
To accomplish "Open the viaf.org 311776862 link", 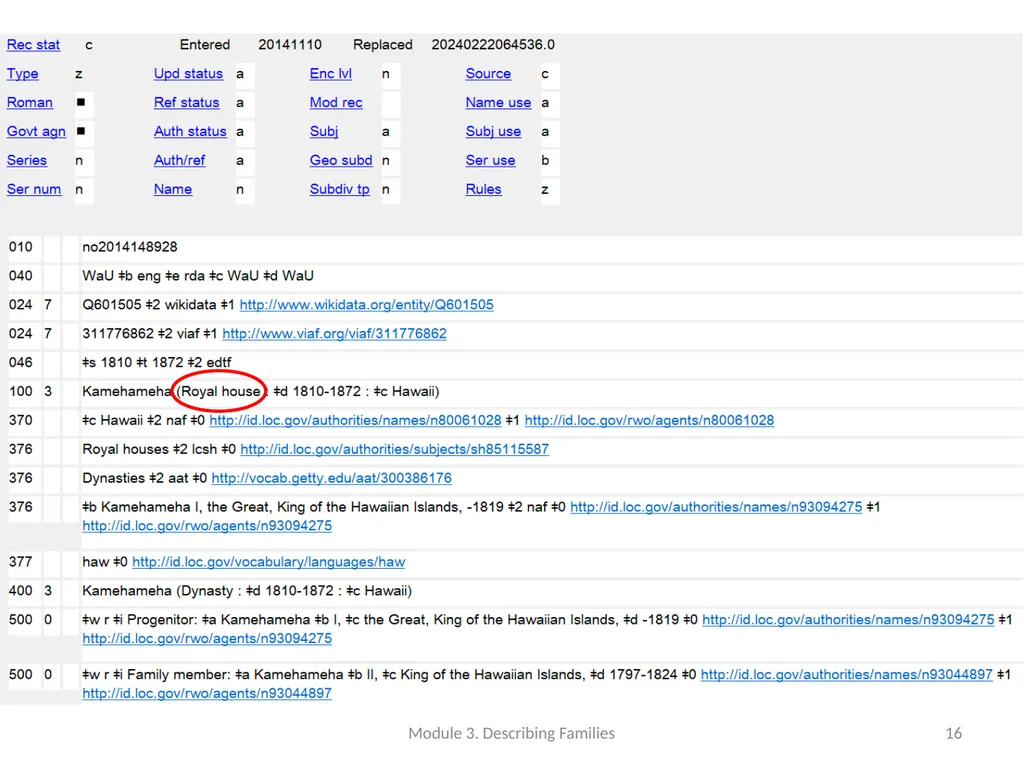I will [334, 333].
